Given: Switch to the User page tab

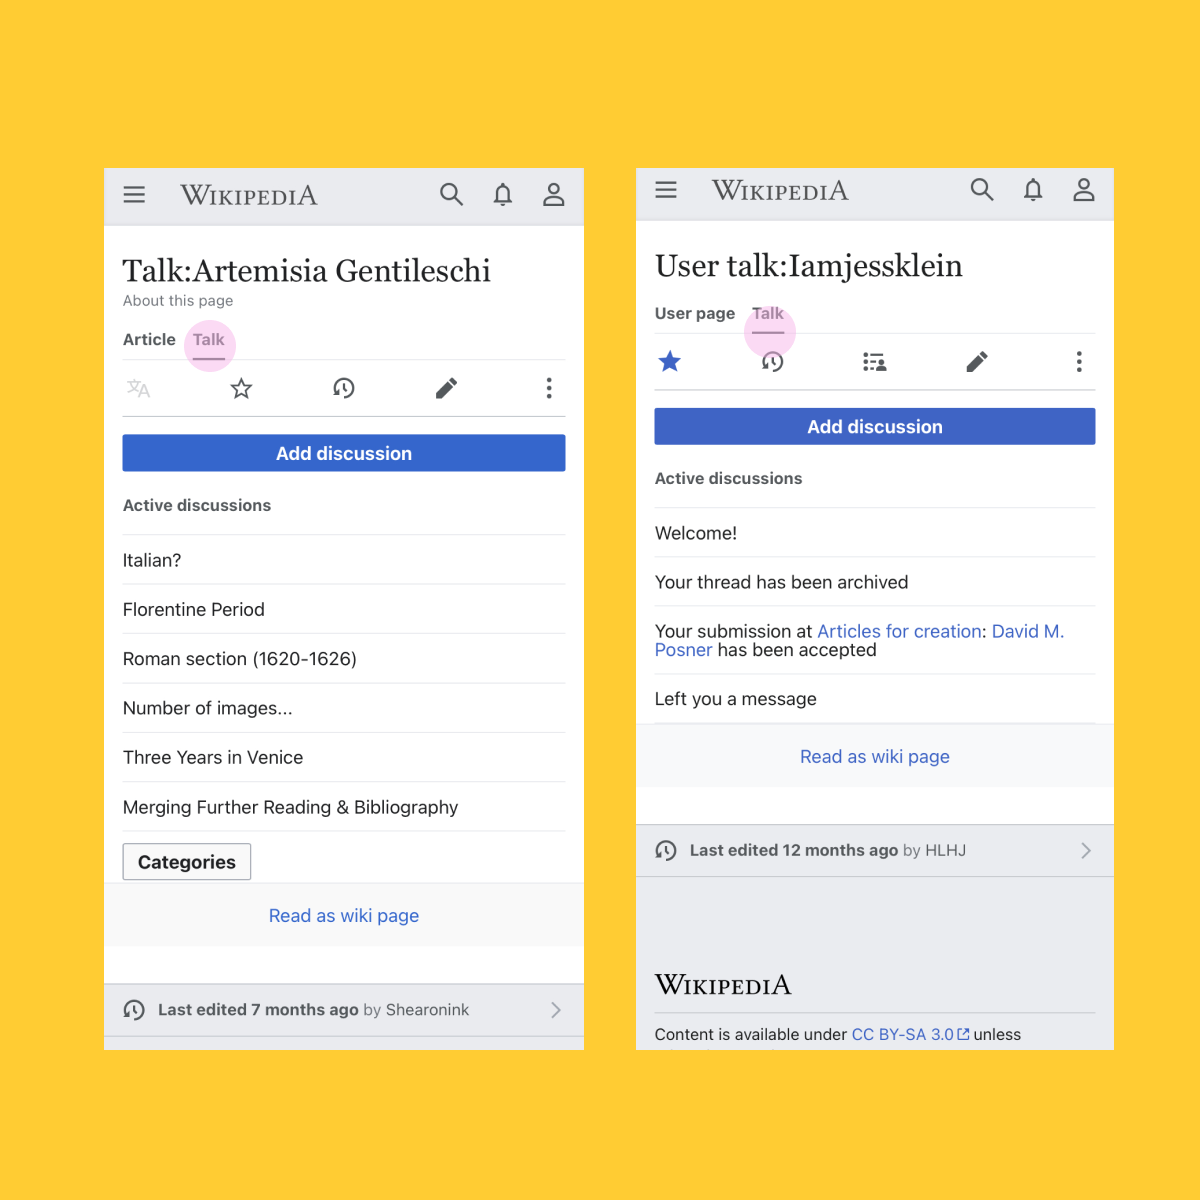Looking at the screenshot, I should click(695, 314).
